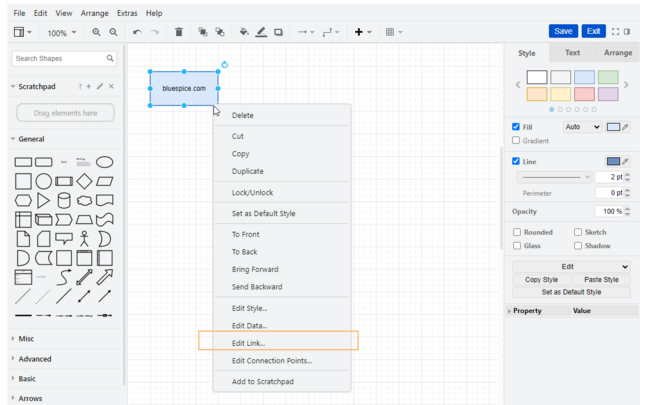
Task: Choose Duplicate from context menu
Action: 282,171
